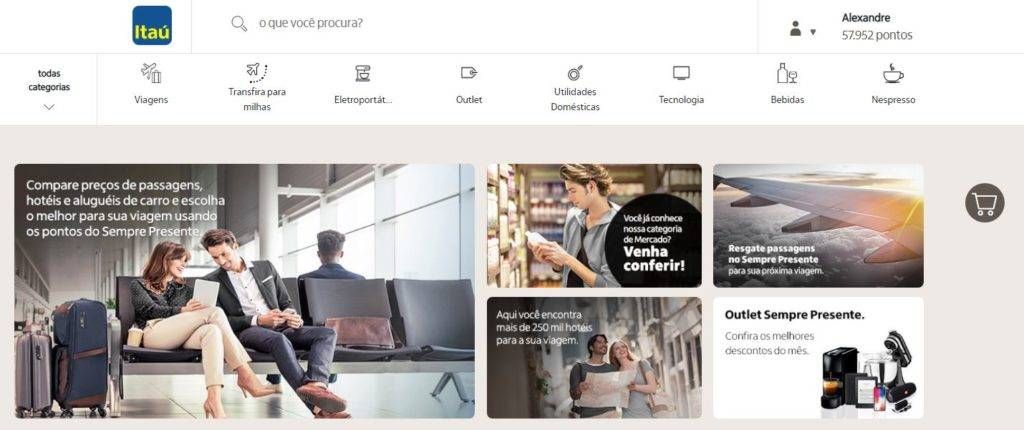
Task: Click the search magnifier icon
Action: pos(239,24)
